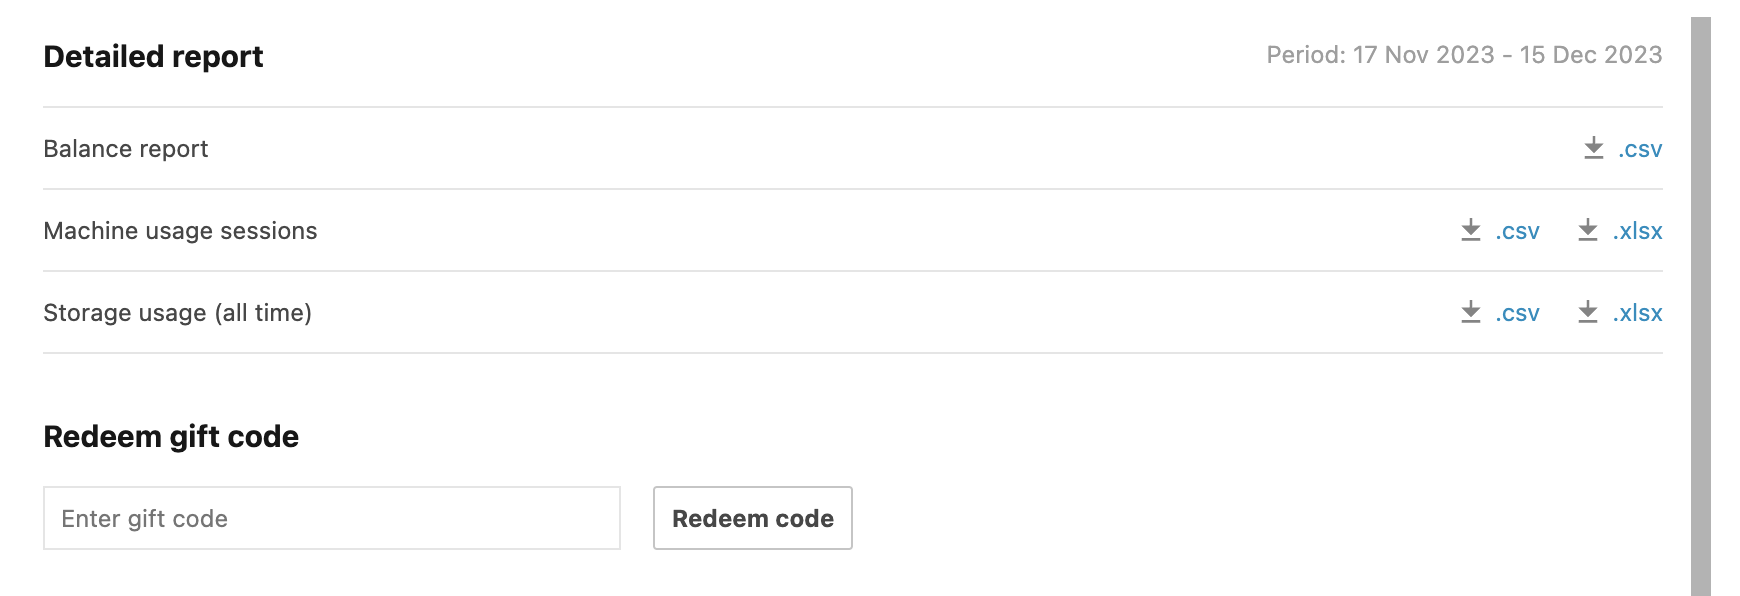The image size is (1740, 596).
Task: Open the .xlsx link for Storage usage
Action: pos(1637,313)
